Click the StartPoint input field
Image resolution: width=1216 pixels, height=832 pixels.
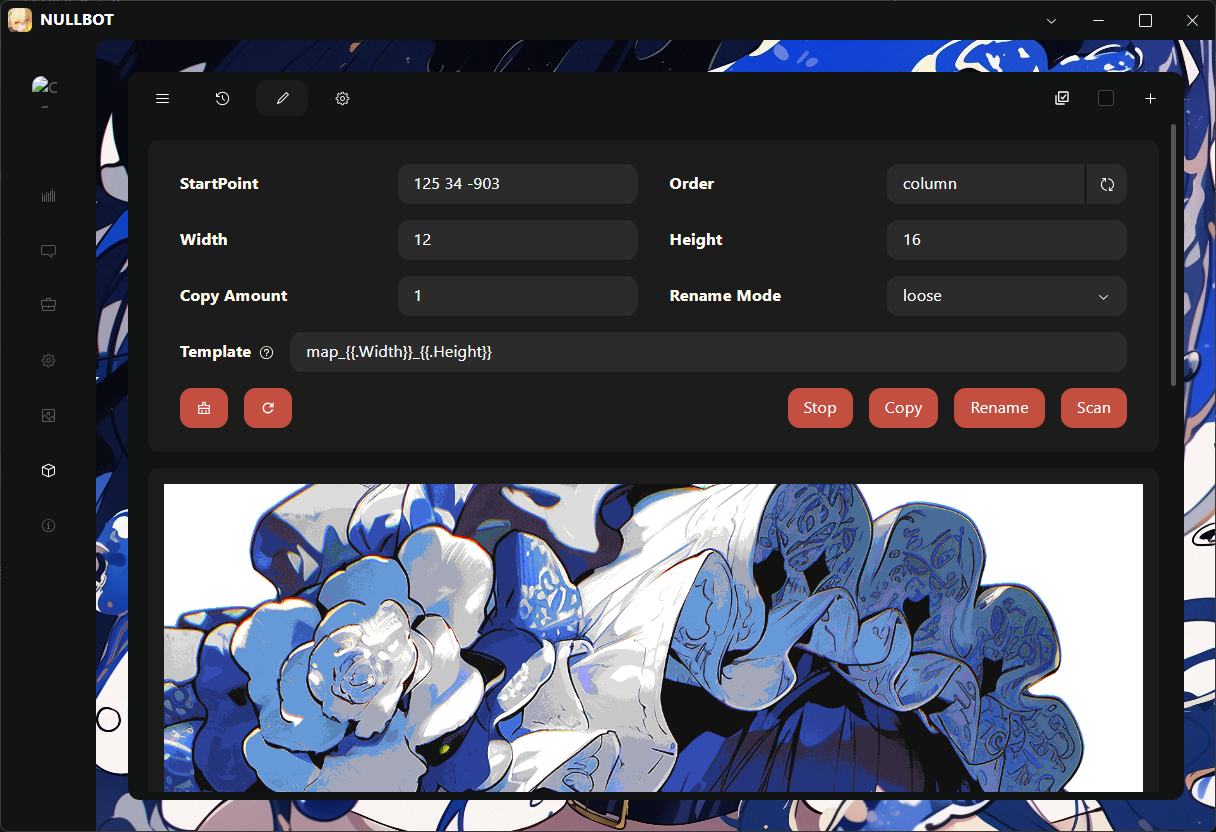pos(518,184)
